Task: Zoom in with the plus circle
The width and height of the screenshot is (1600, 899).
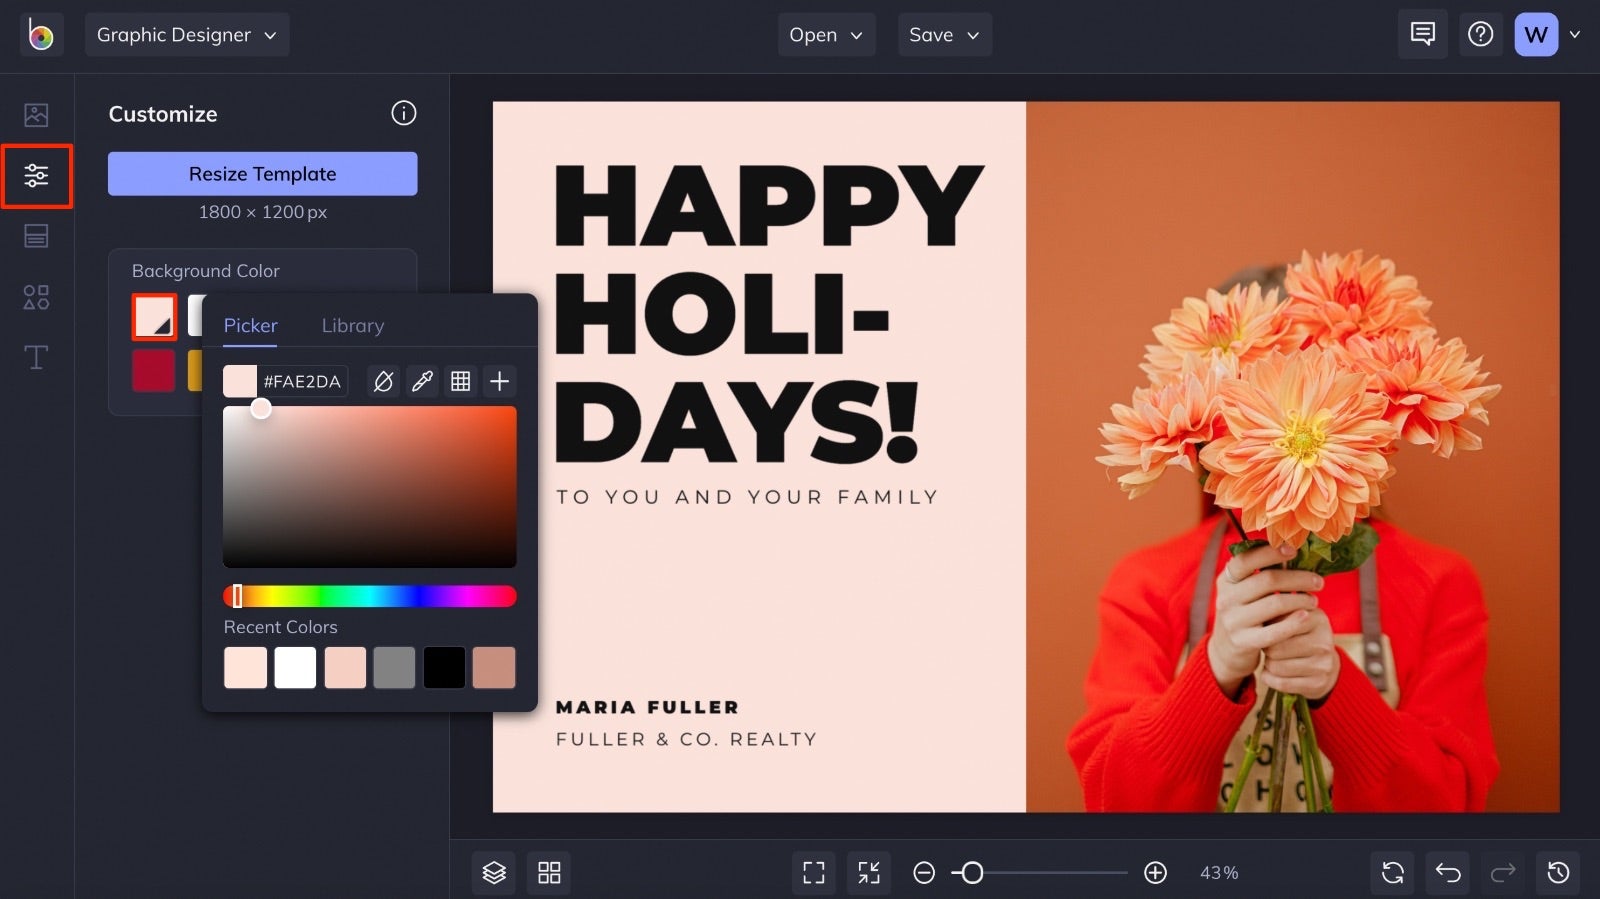Action: tap(1155, 873)
